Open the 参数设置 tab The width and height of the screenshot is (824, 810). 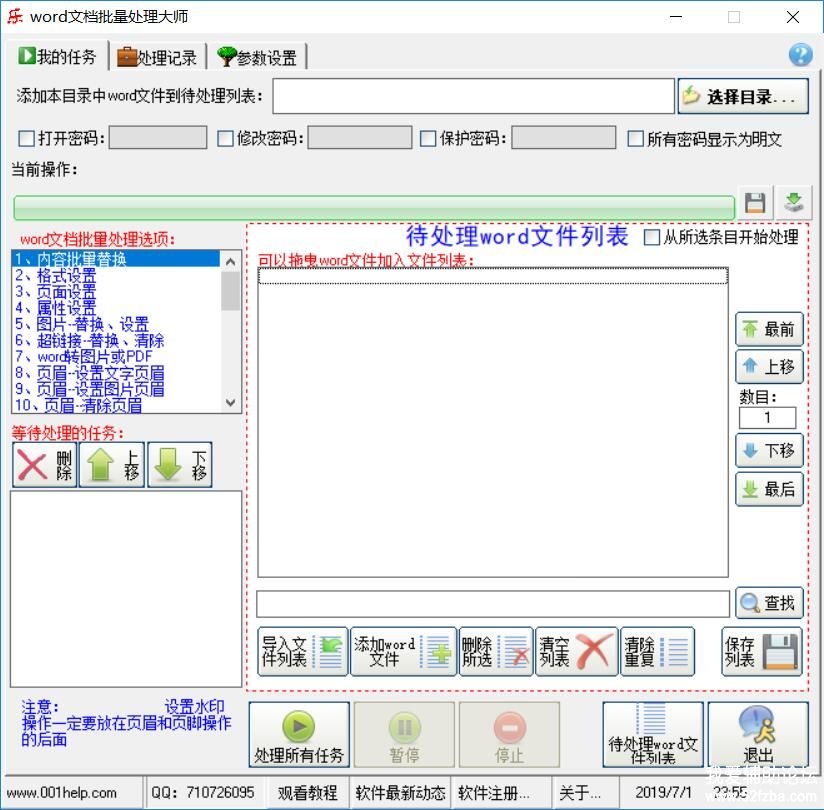tap(256, 57)
